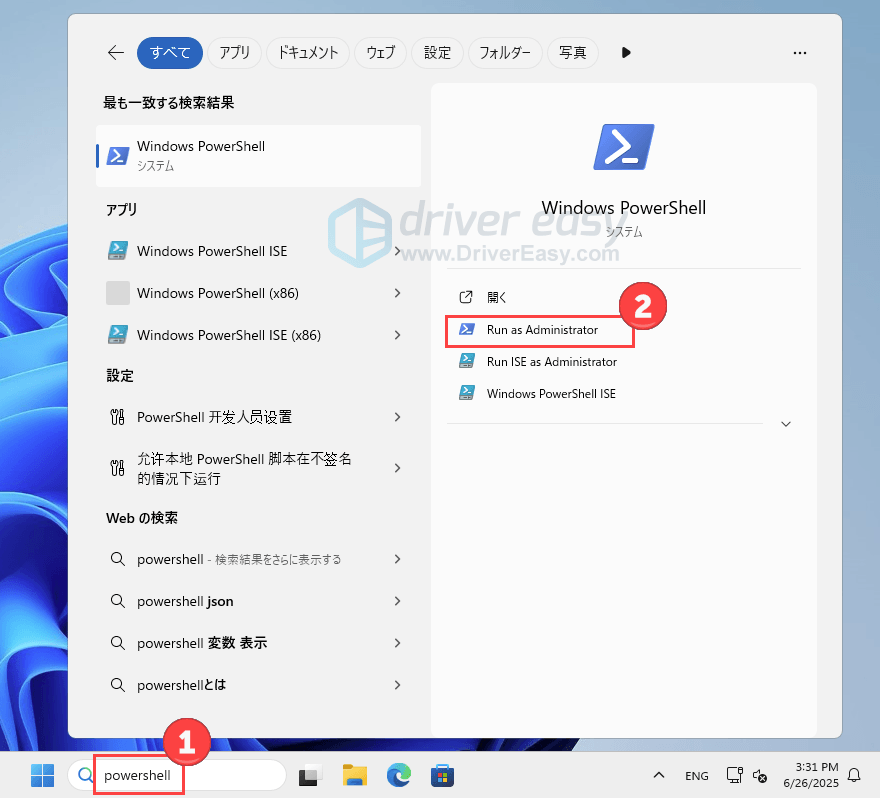Go back with the left arrow
Image resolution: width=880 pixels, height=798 pixels.
116,53
